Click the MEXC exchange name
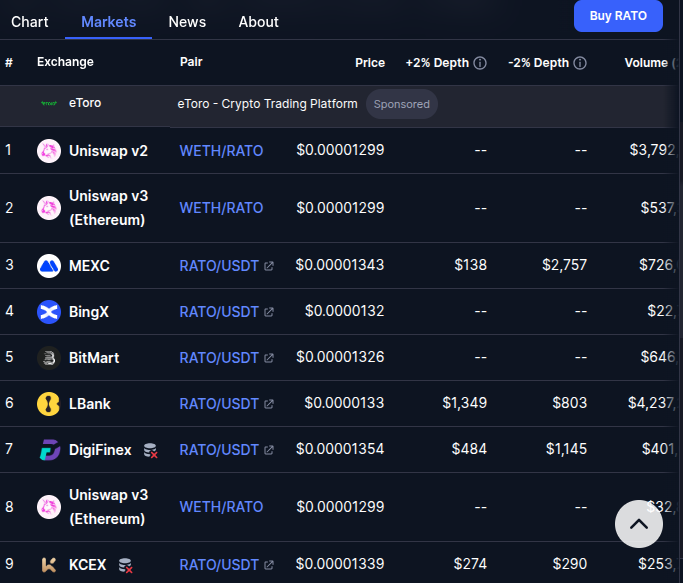 pyautogui.click(x=89, y=265)
